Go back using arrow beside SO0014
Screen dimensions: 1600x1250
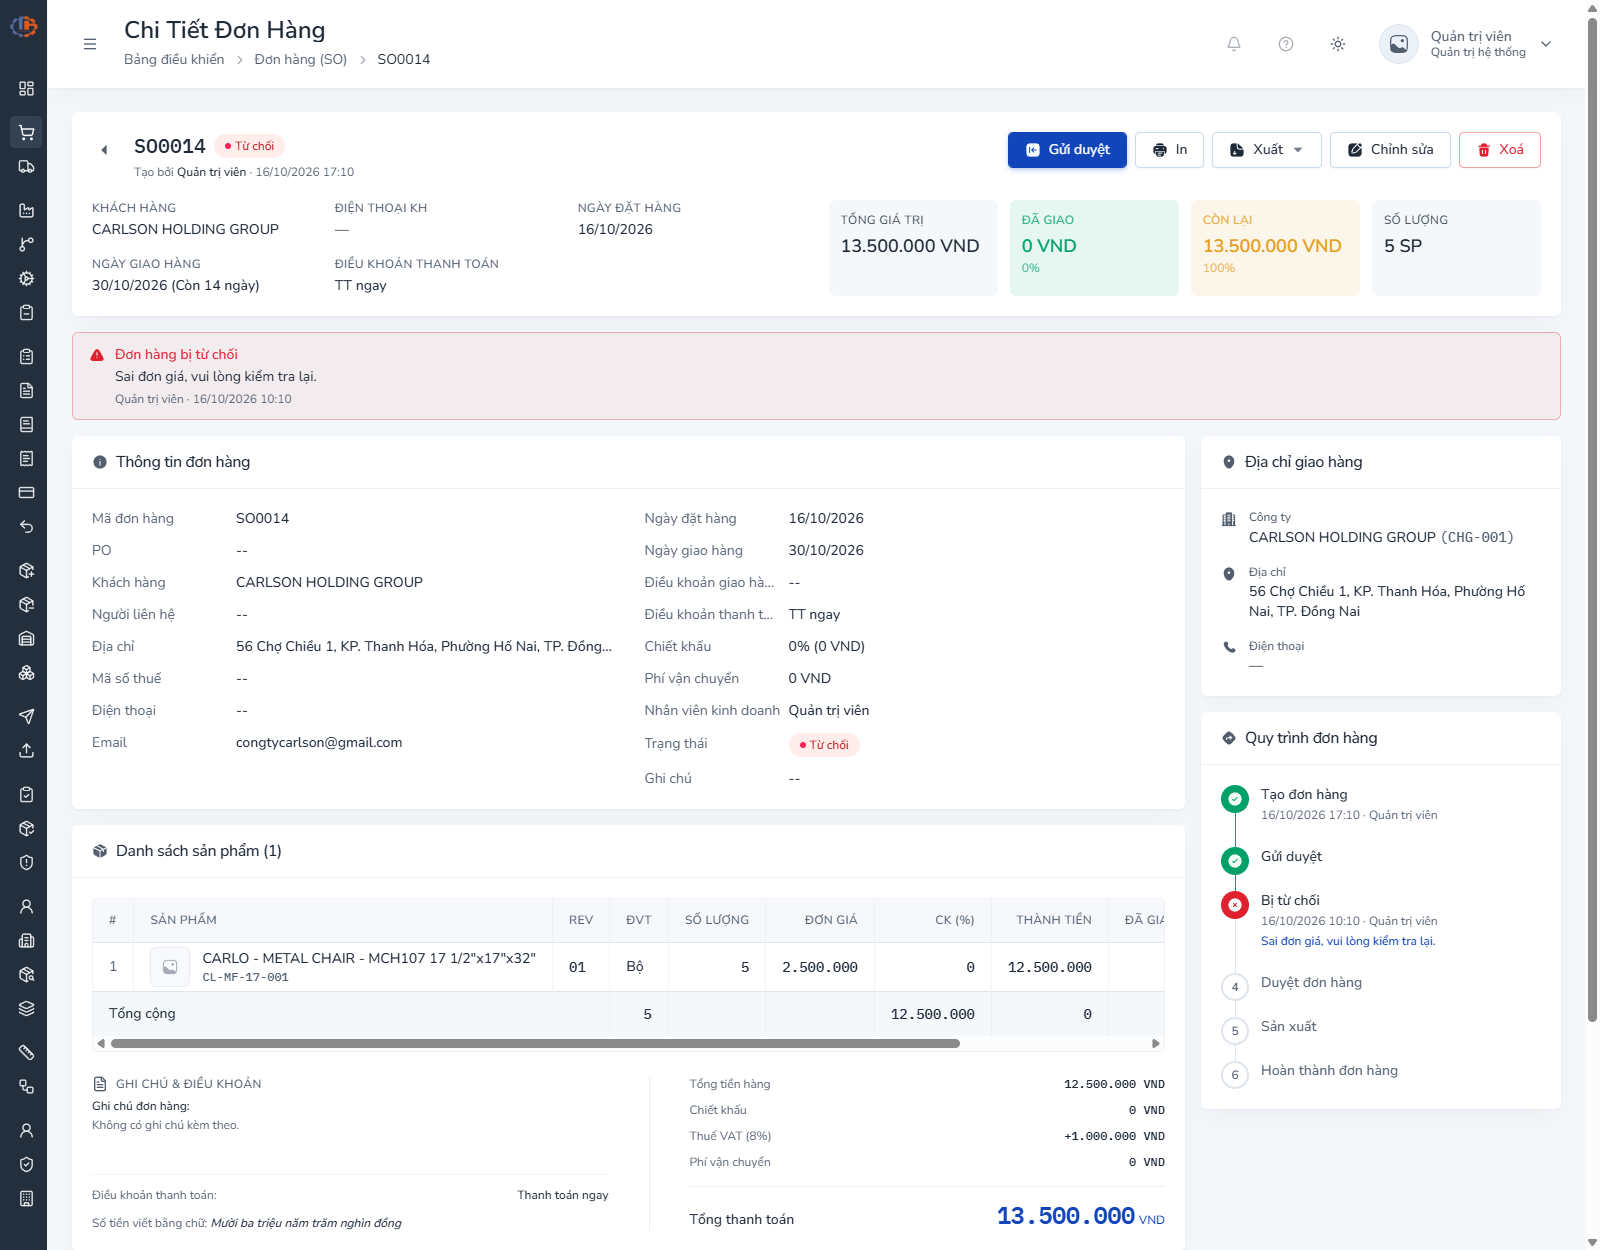click(104, 150)
